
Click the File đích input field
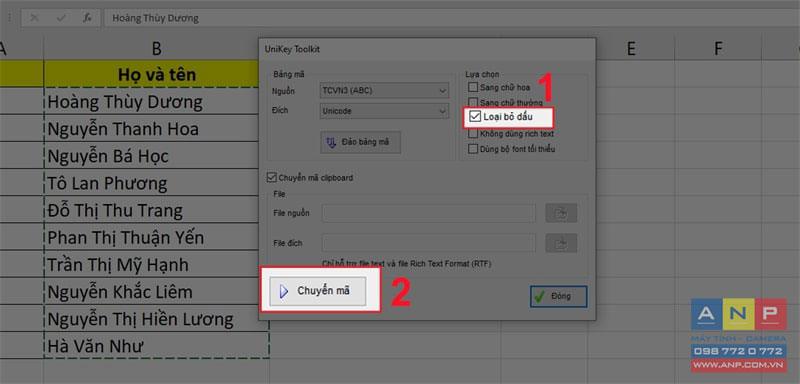coord(429,243)
